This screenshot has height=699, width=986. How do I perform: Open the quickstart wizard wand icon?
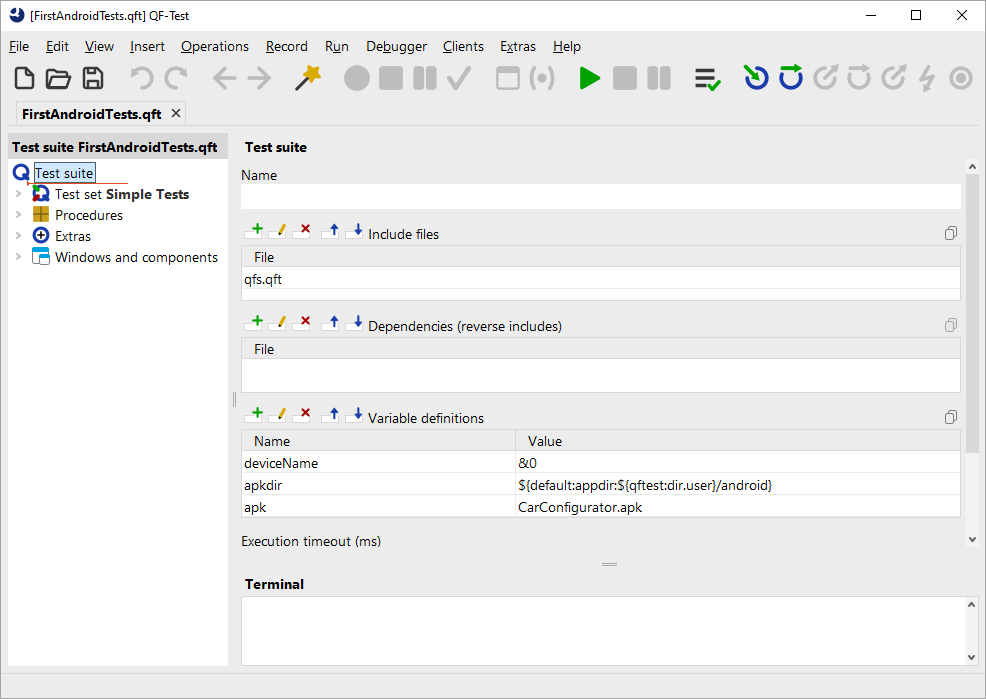click(x=308, y=79)
